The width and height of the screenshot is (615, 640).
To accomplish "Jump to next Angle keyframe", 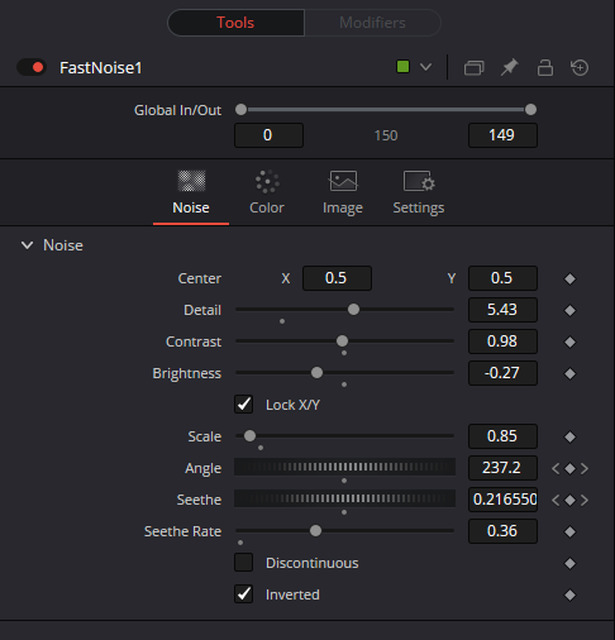I will pyautogui.click(x=584, y=468).
